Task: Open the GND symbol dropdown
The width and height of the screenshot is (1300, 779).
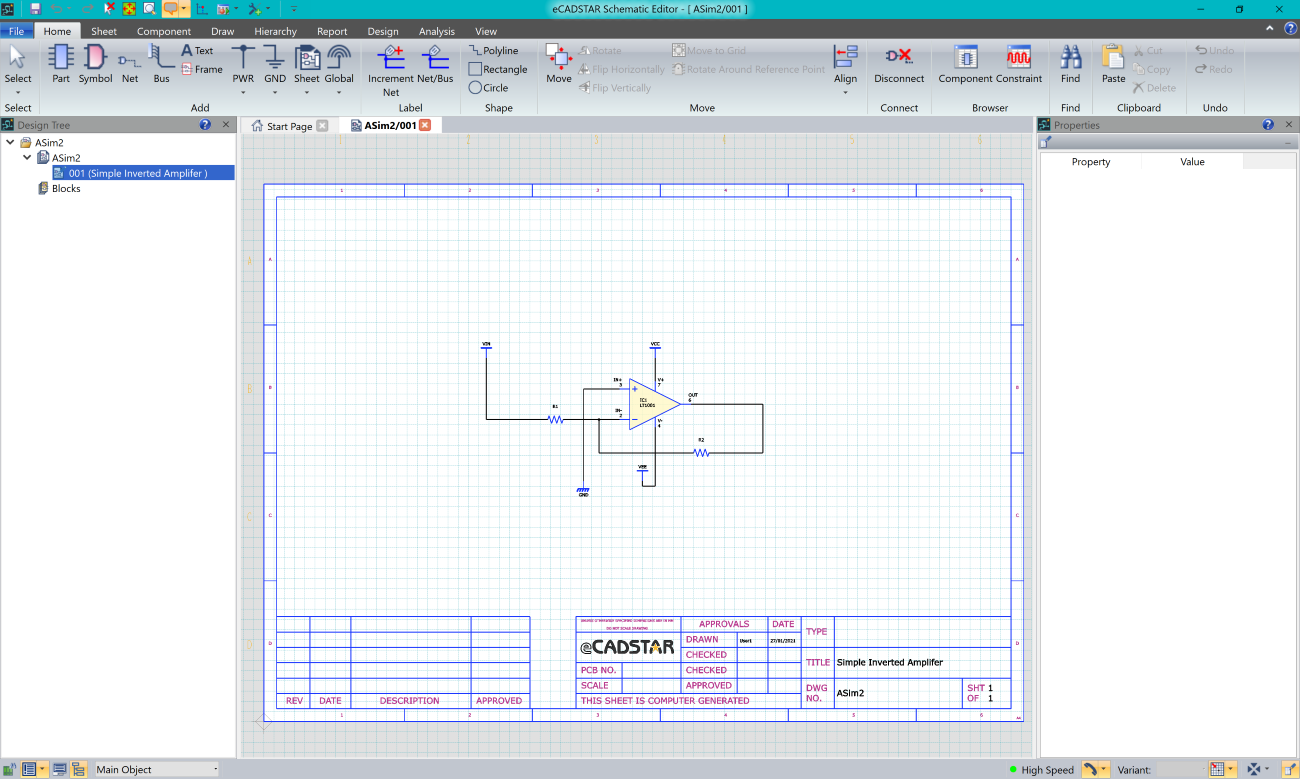Action: (275, 93)
